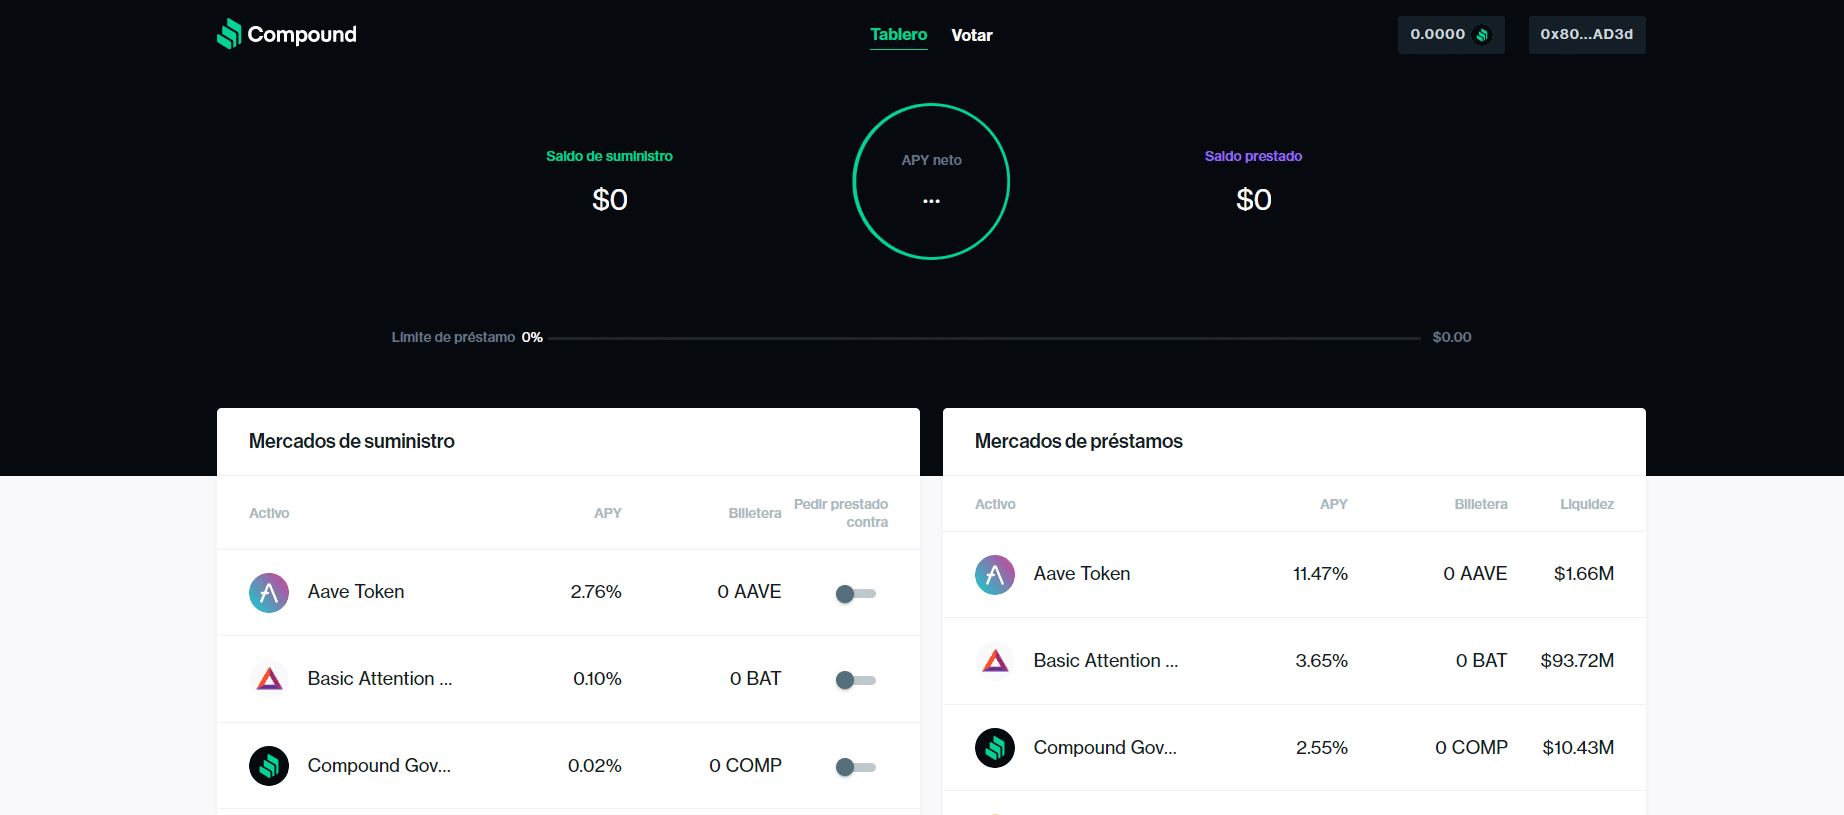Select Compound Gov... in borrow markets
1844x815 pixels.
point(1105,748)
